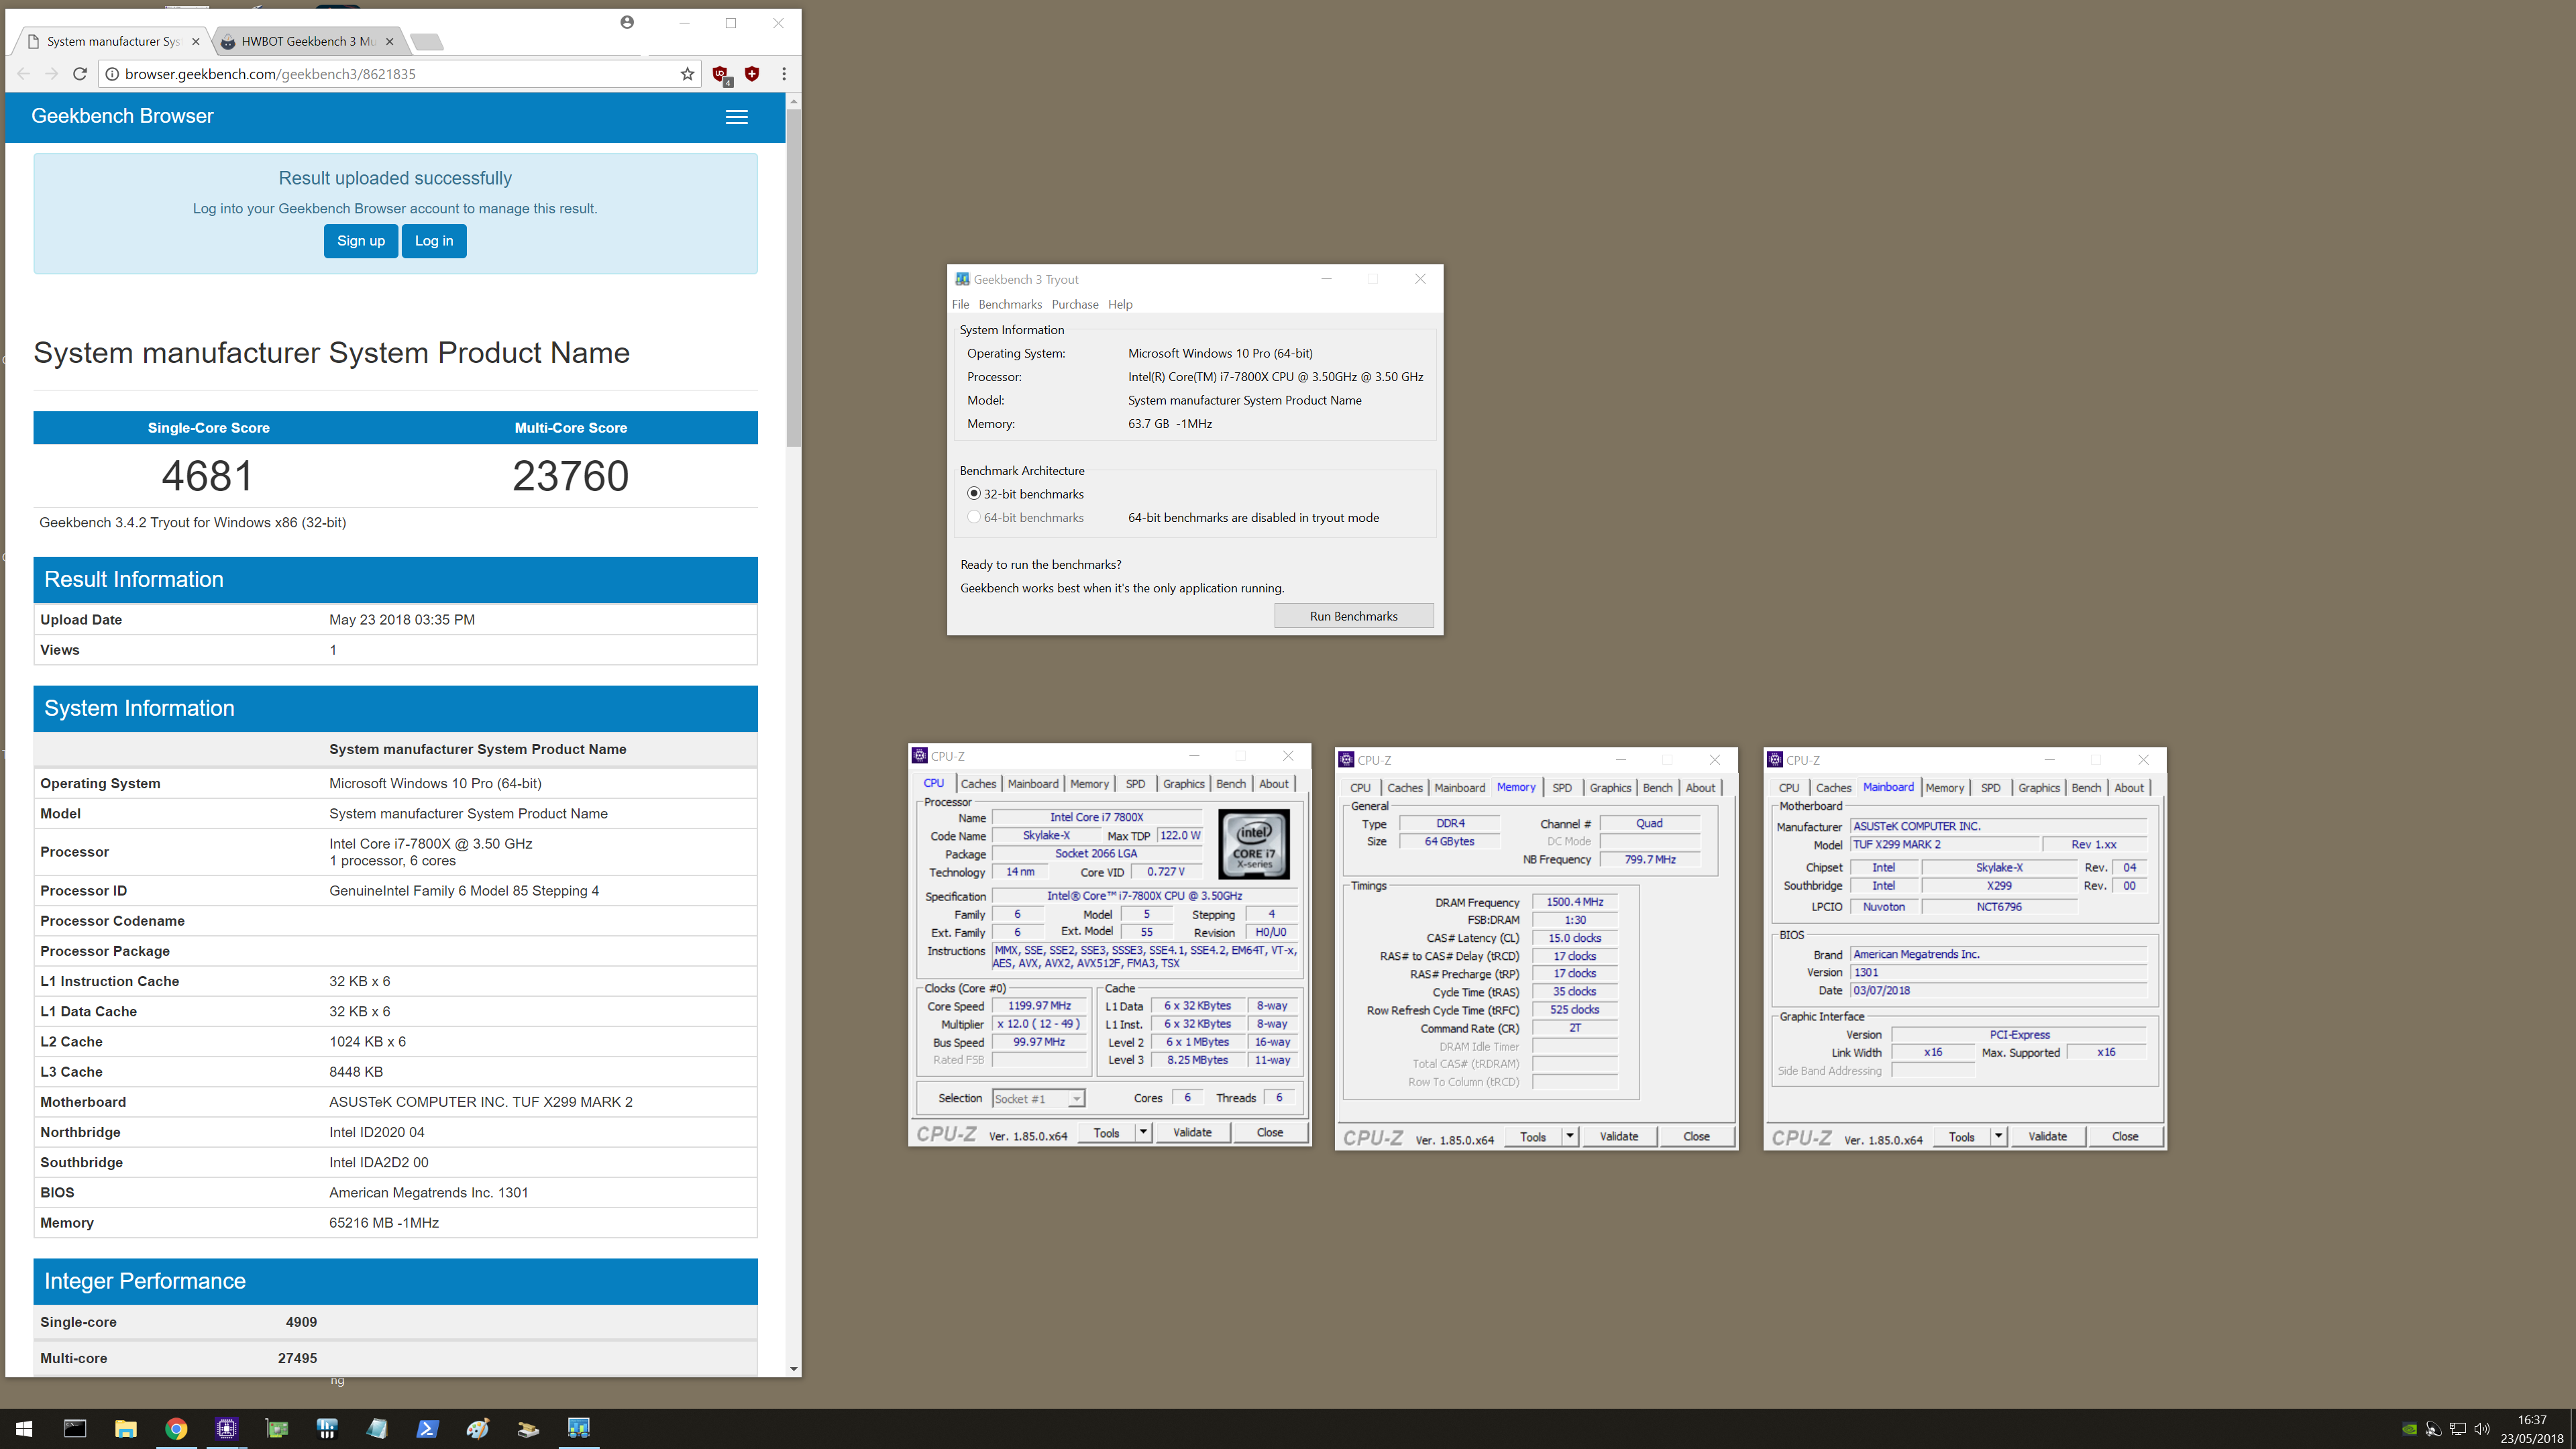Expand Tools arrow in the CPU tab CPU-Z window
Image resolution: width=2576 pixels, height=1449 pixels.
(1144, 1132)
